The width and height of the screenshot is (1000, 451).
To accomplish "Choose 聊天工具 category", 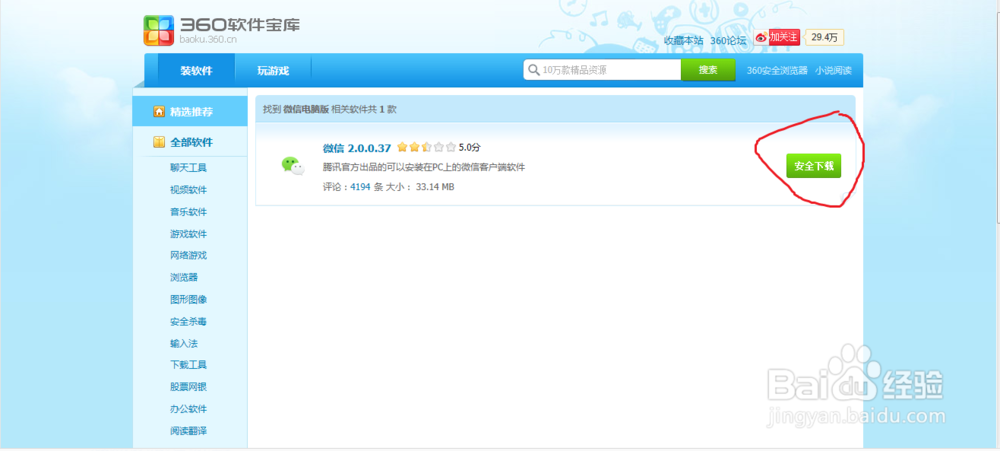I will (188, 168).
